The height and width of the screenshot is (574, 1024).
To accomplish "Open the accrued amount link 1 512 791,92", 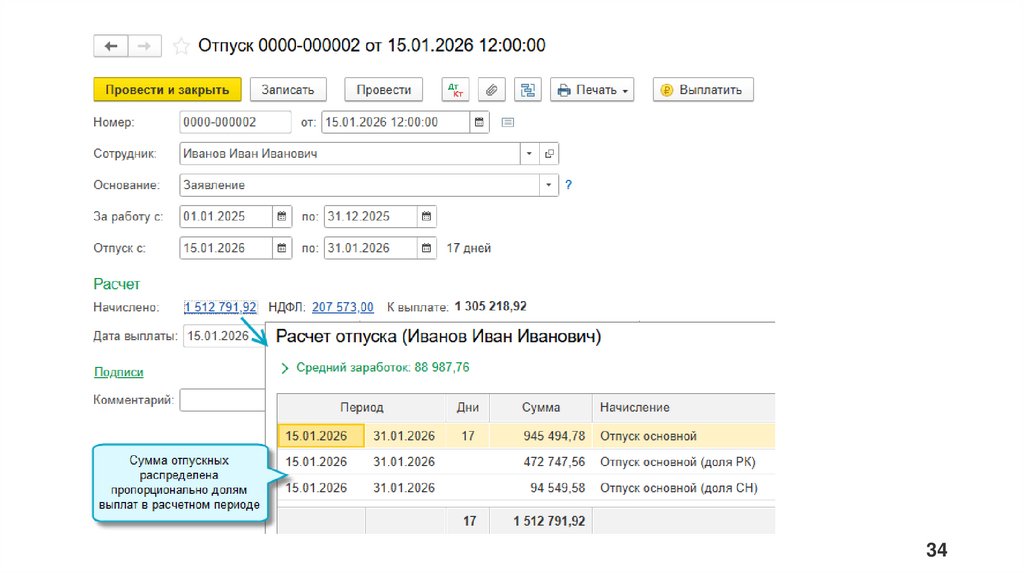I will click(x=220, y=307).
